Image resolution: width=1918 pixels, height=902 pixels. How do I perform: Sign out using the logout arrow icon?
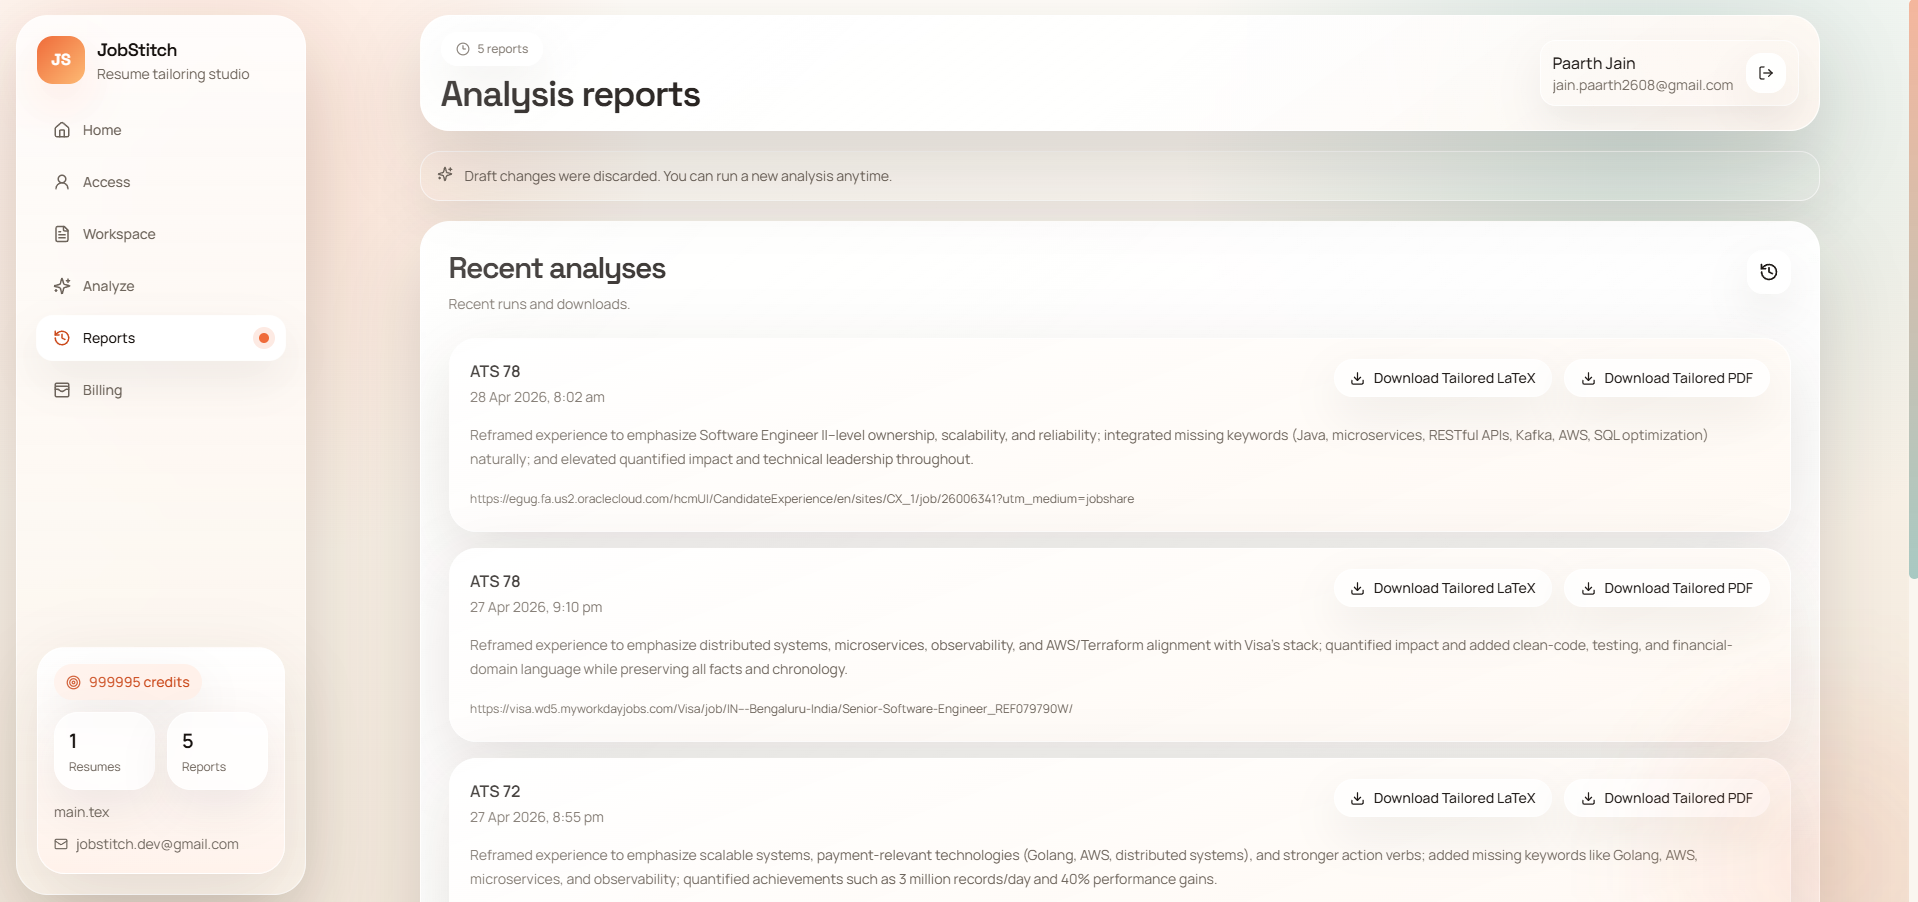coord(1766,73)
